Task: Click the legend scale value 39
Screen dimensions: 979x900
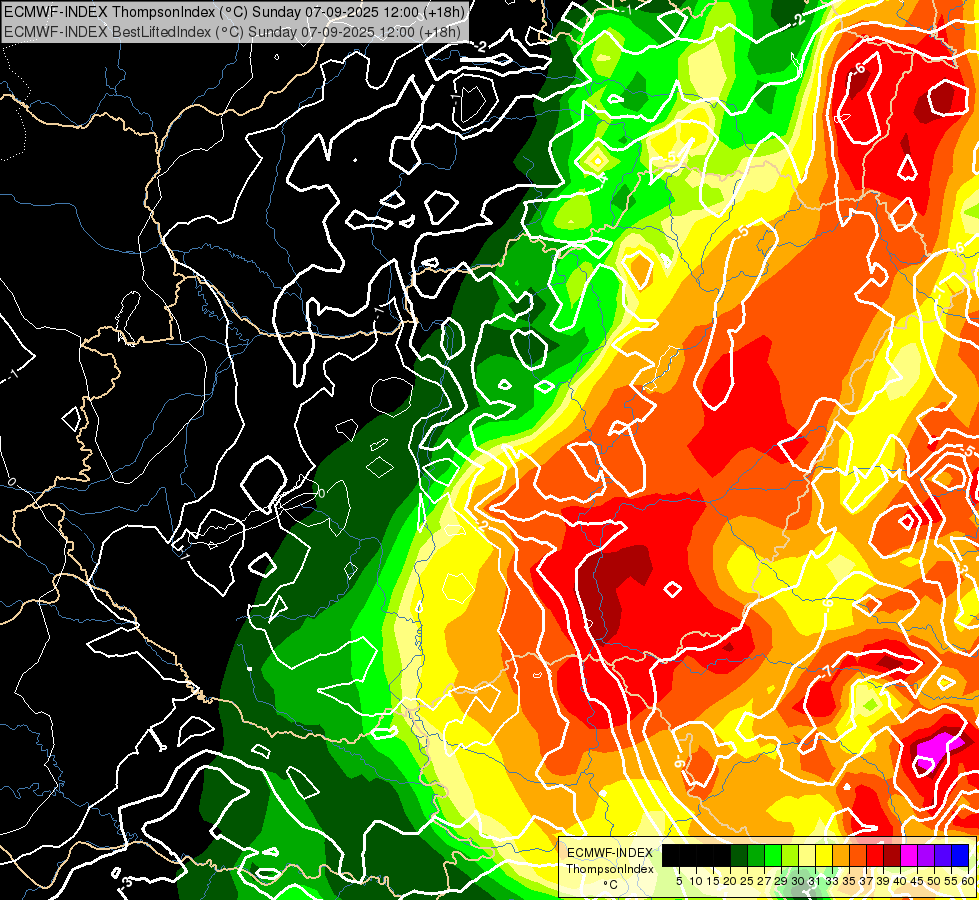Action: click(883, 881)
